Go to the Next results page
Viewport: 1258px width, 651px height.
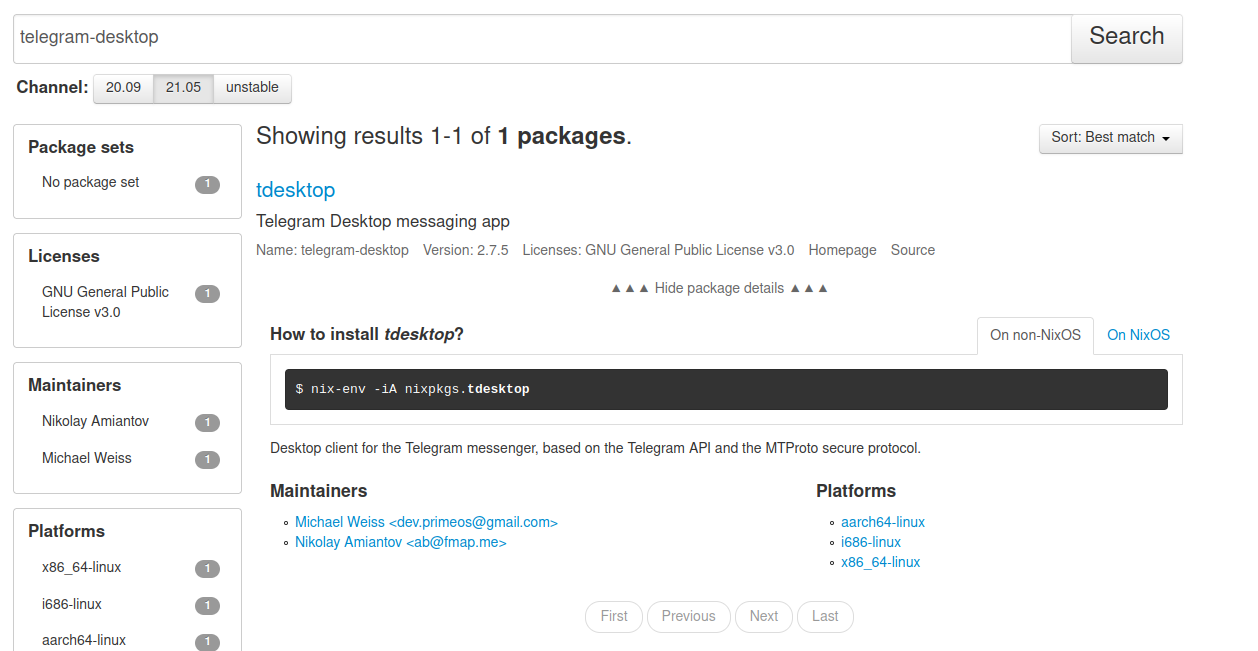coord(763,616)
